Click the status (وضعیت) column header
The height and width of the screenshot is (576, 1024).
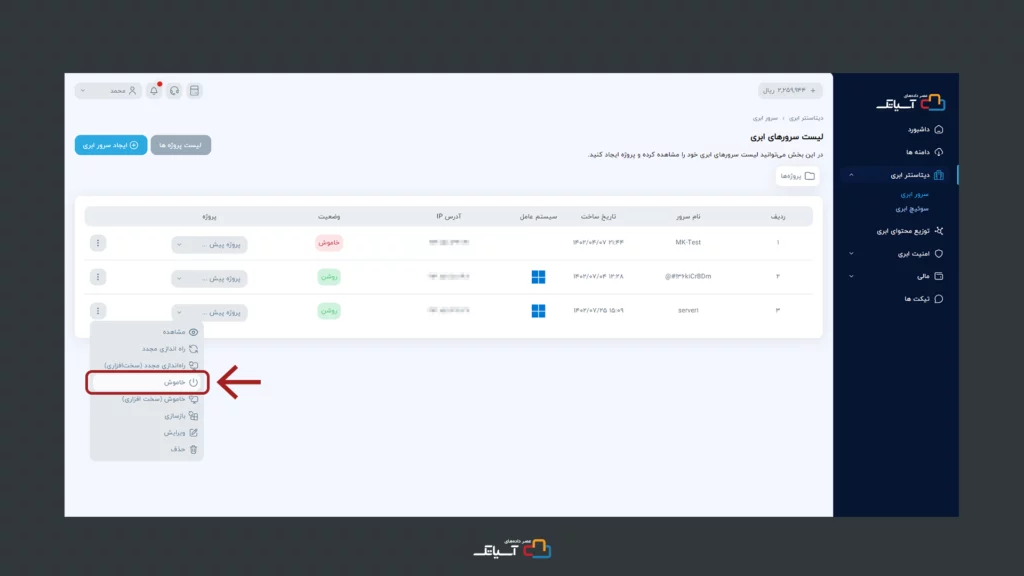click(329, 216)
